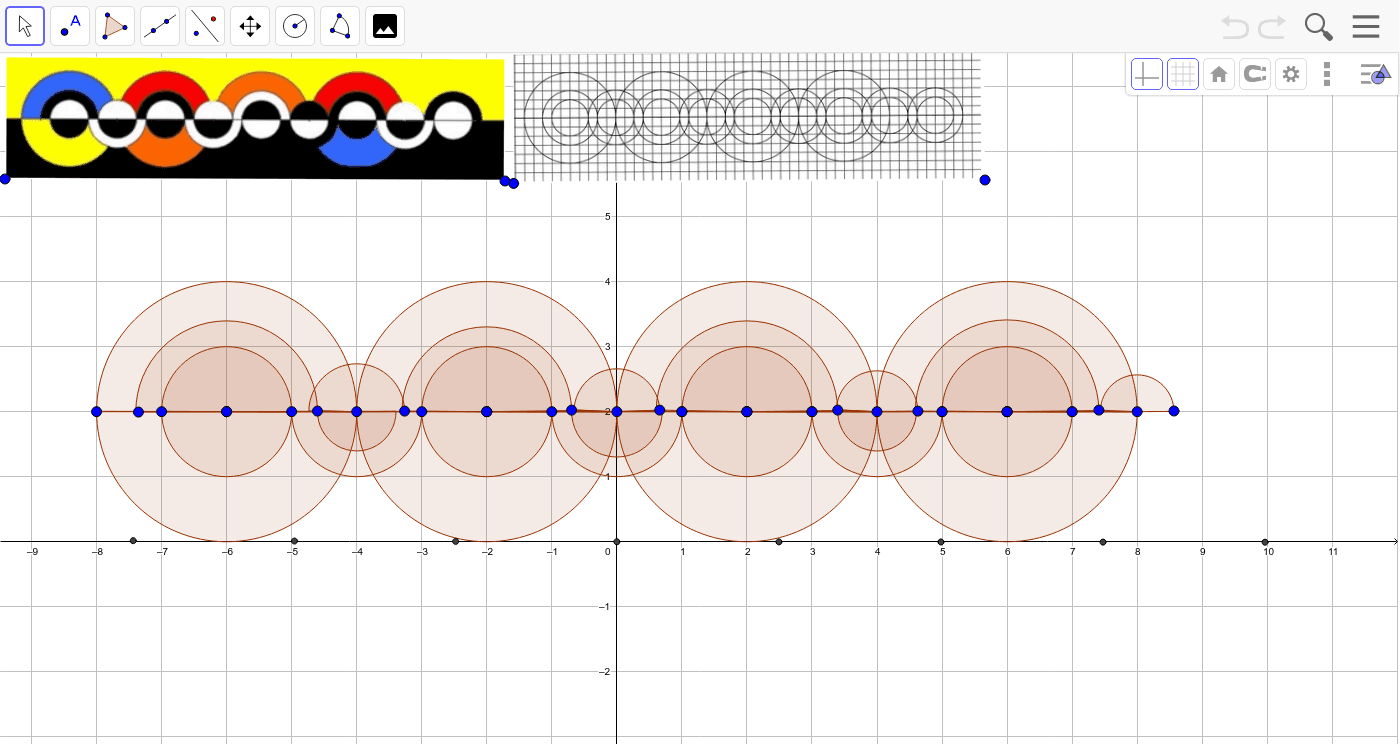Viewport: 1400px width, 746px height.
Task: Open the hamburger main menu
Action: (1366, 27)
